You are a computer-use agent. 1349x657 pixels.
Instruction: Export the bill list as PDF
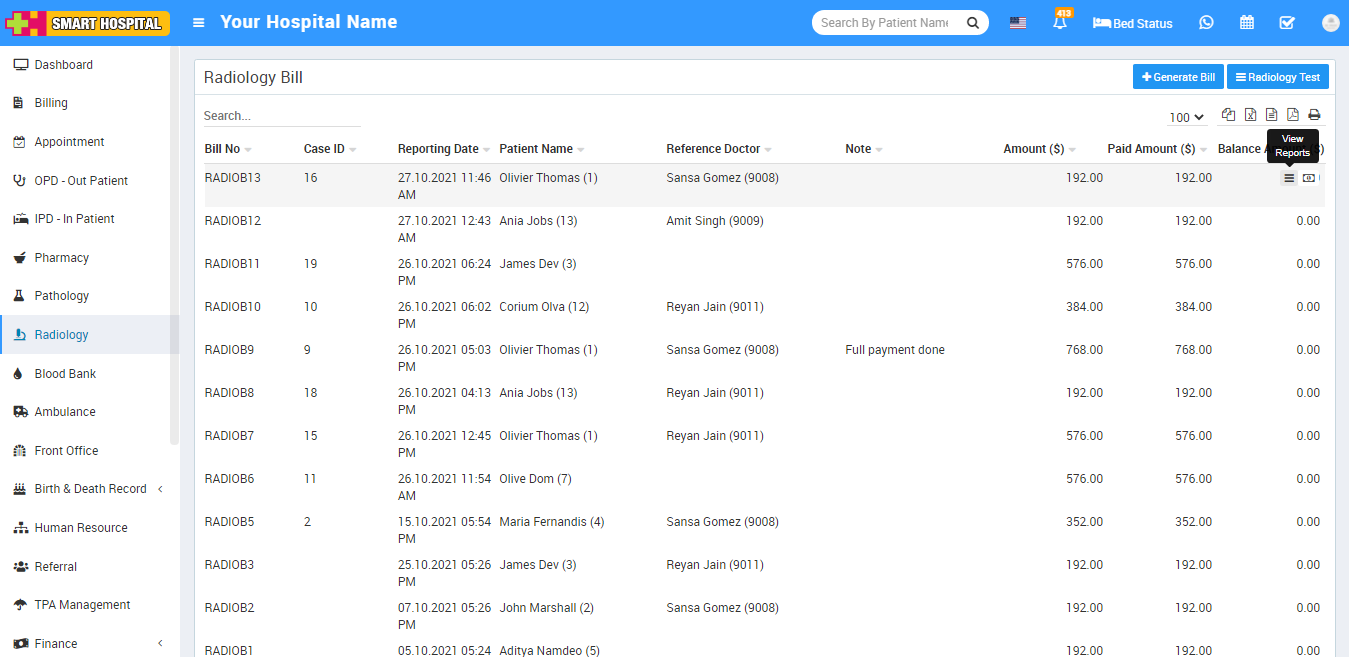(x=1293, y=115)
